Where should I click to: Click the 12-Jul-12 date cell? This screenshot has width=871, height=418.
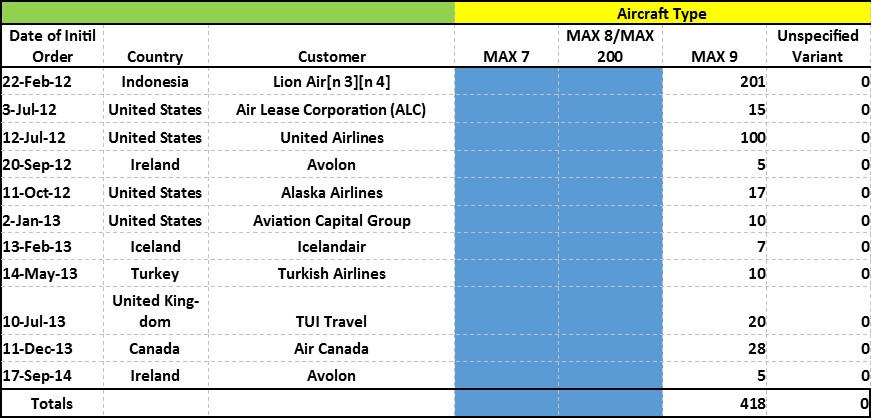(52, 137)
